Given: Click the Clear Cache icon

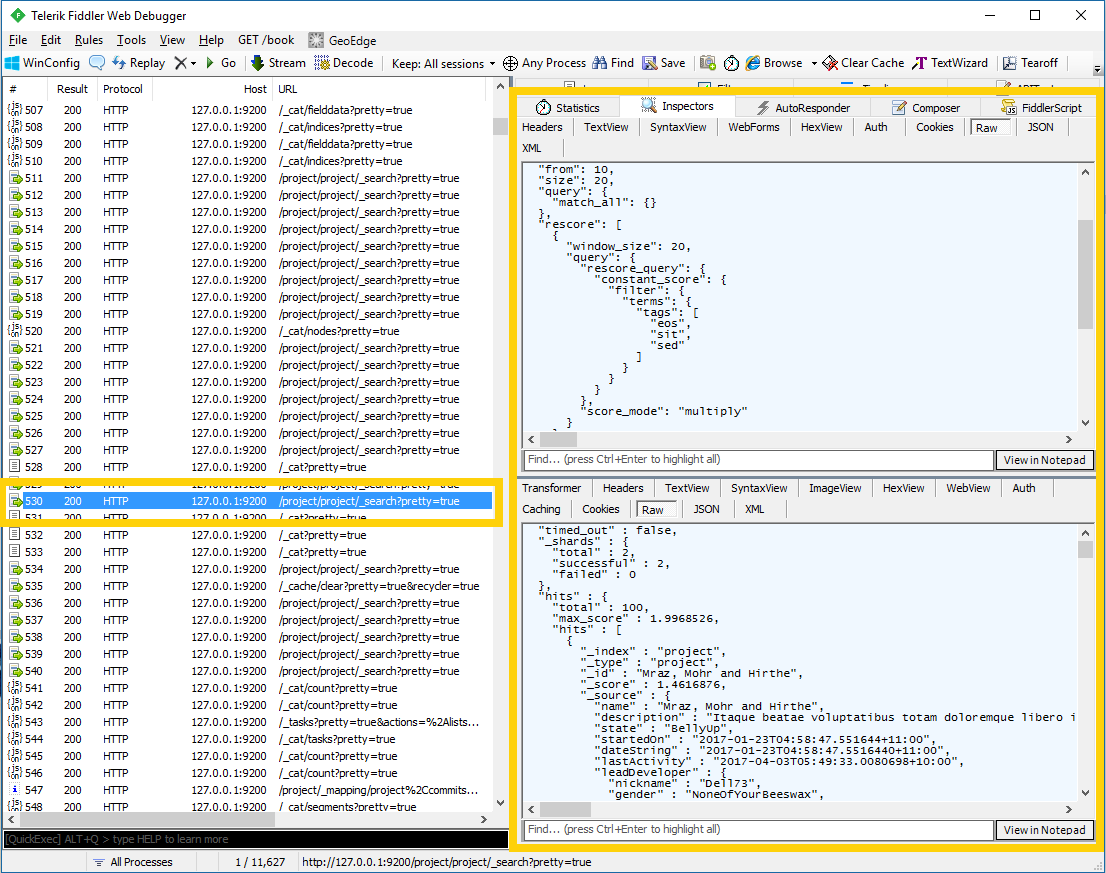Looking at the screenshot, I should coord(861,62).
